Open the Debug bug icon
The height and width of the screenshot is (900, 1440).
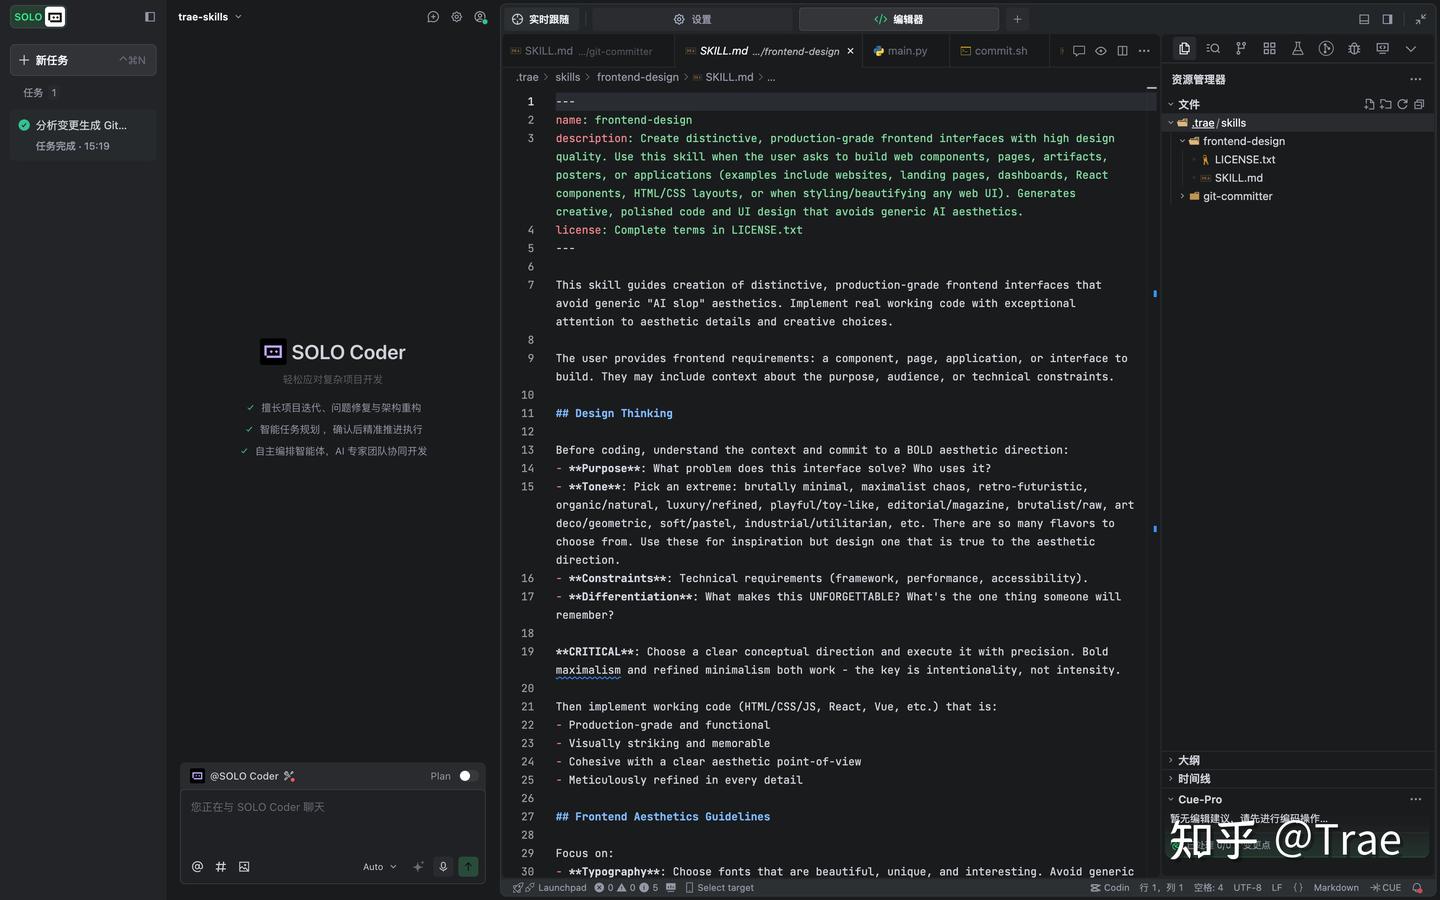1354,48
